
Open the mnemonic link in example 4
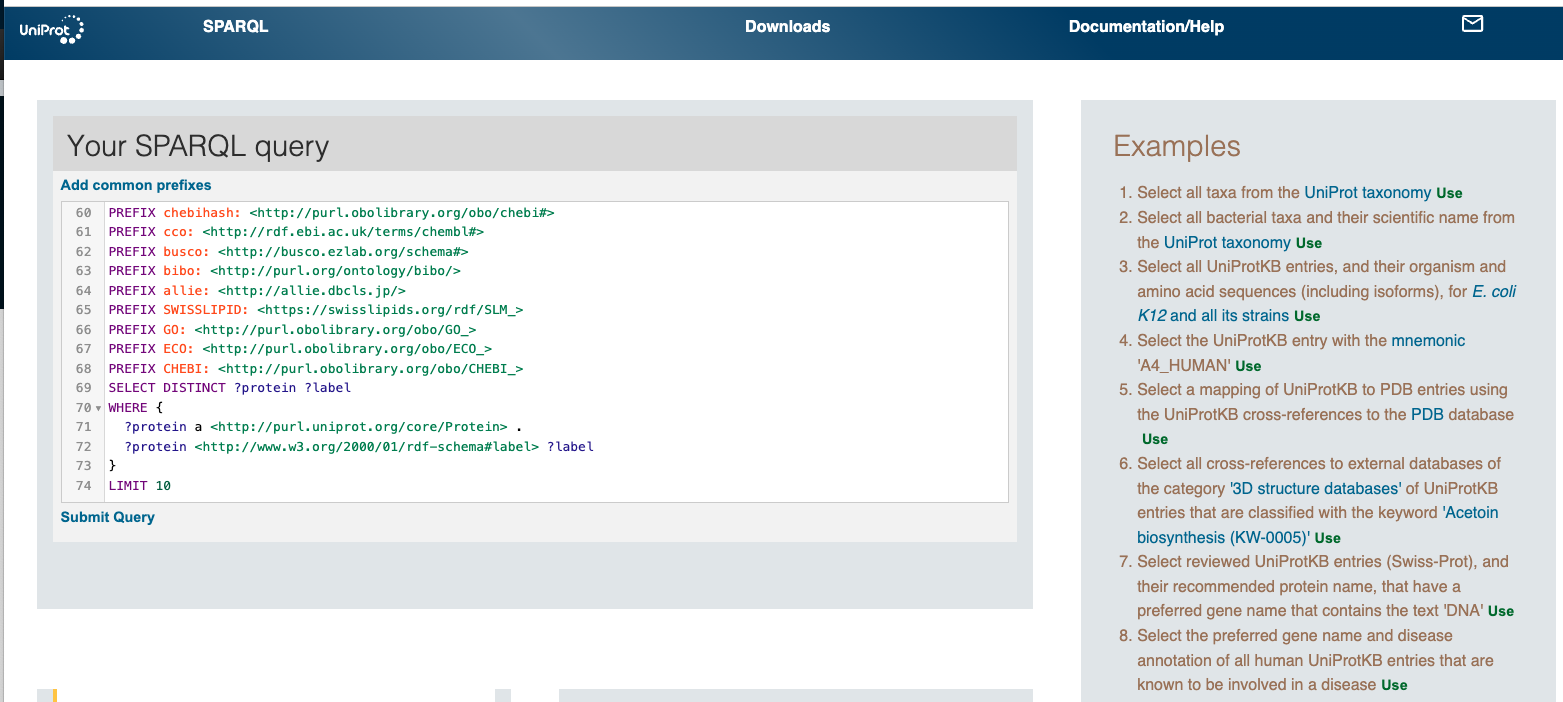click(x=1428, y=340)
